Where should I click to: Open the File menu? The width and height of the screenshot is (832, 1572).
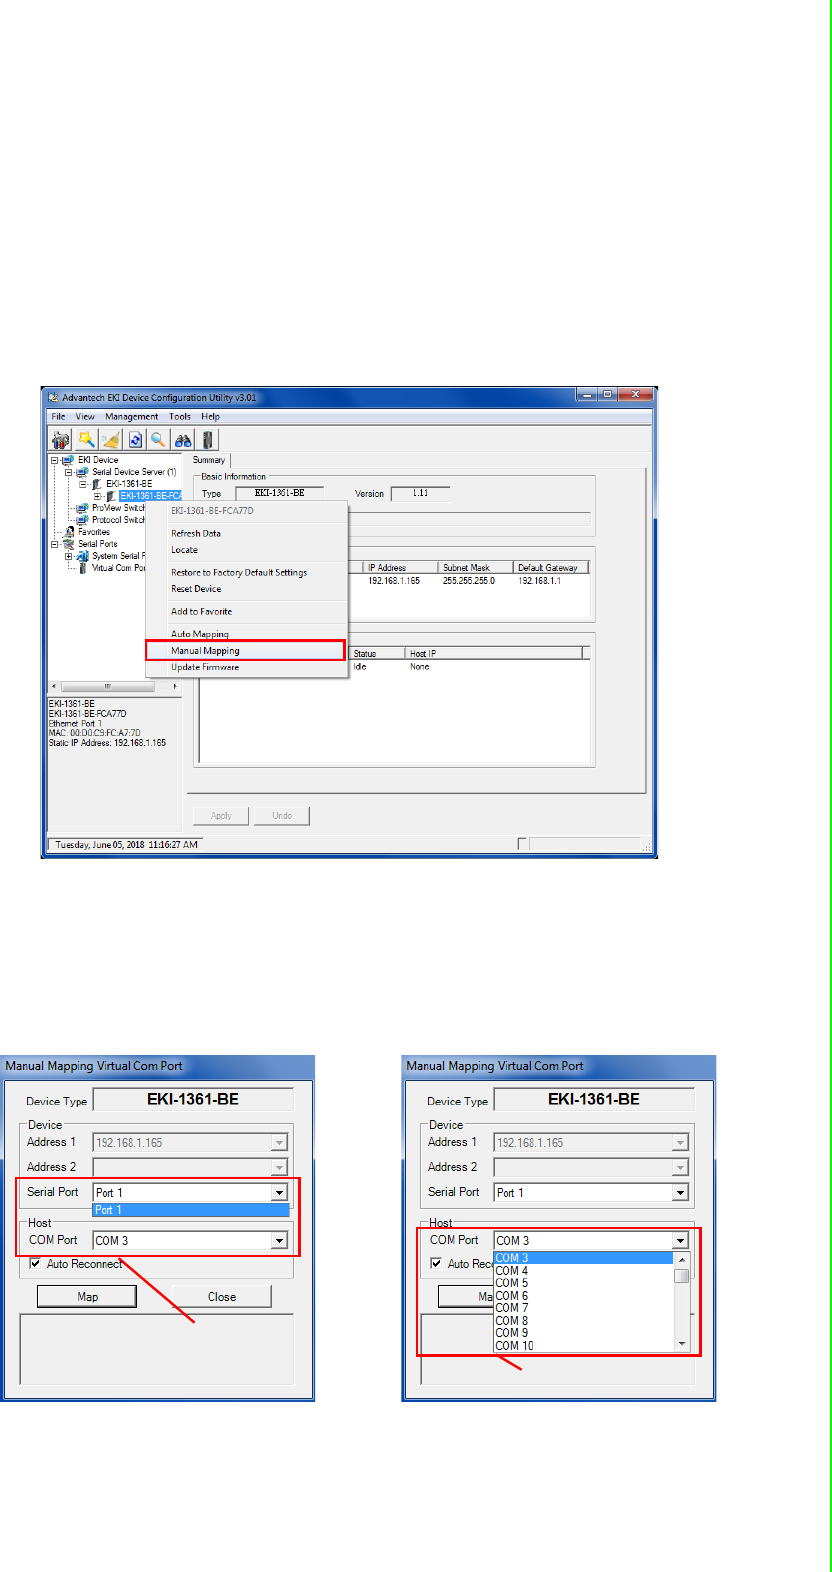click(58, 417)
